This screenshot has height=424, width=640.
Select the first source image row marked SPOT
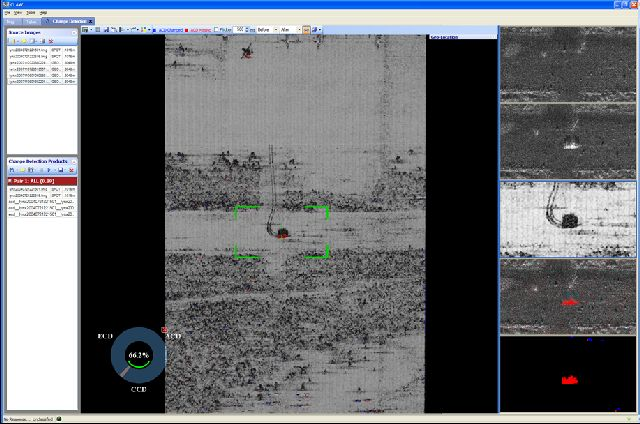click(x=42, y=50)
